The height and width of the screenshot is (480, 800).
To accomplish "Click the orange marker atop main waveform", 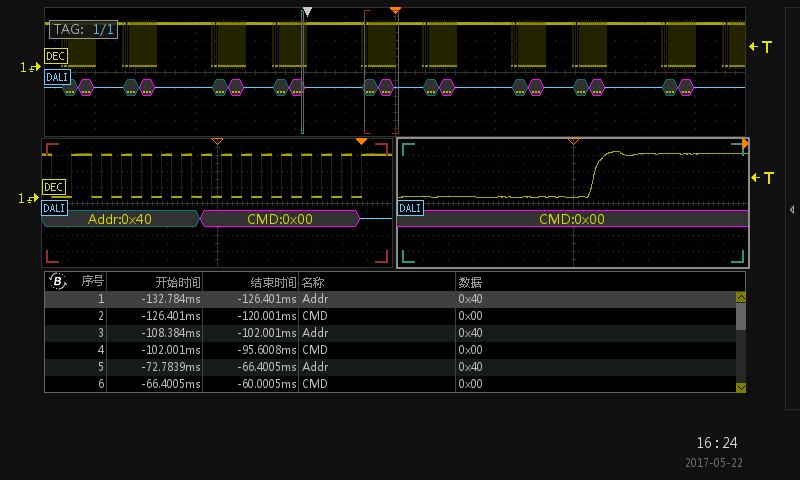I will [x=395, y=10].
